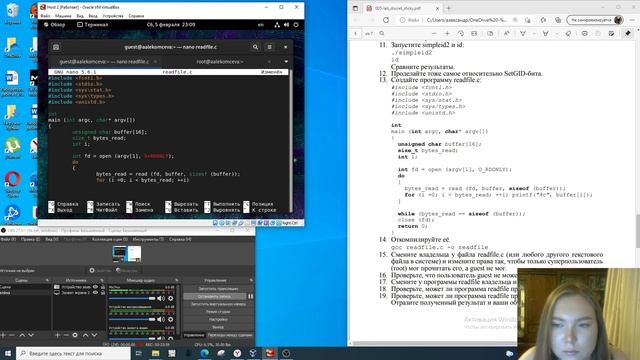This screenshot has width=640, height=360.
Task: Mute the second OBS mixer channel
Action: [x=161, y=319]
